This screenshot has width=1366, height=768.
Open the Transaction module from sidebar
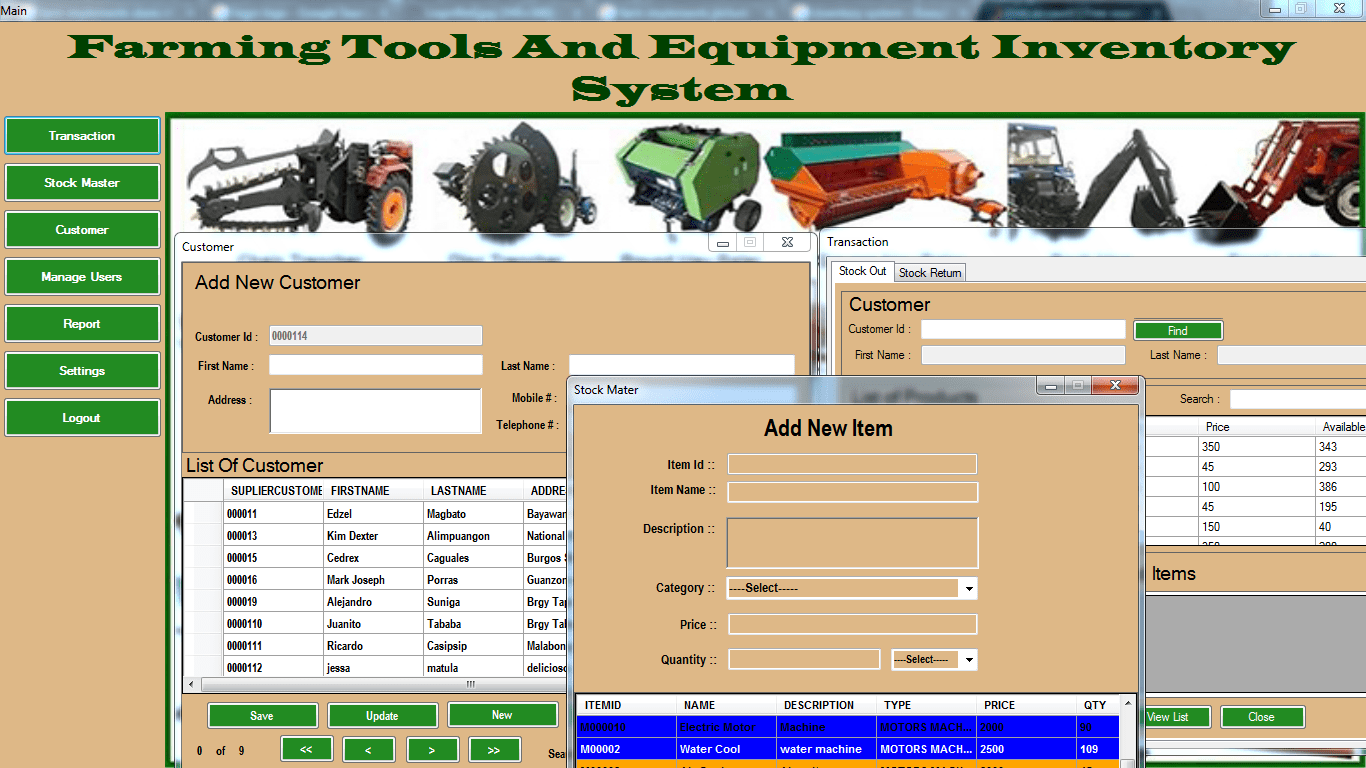point(82,136)
